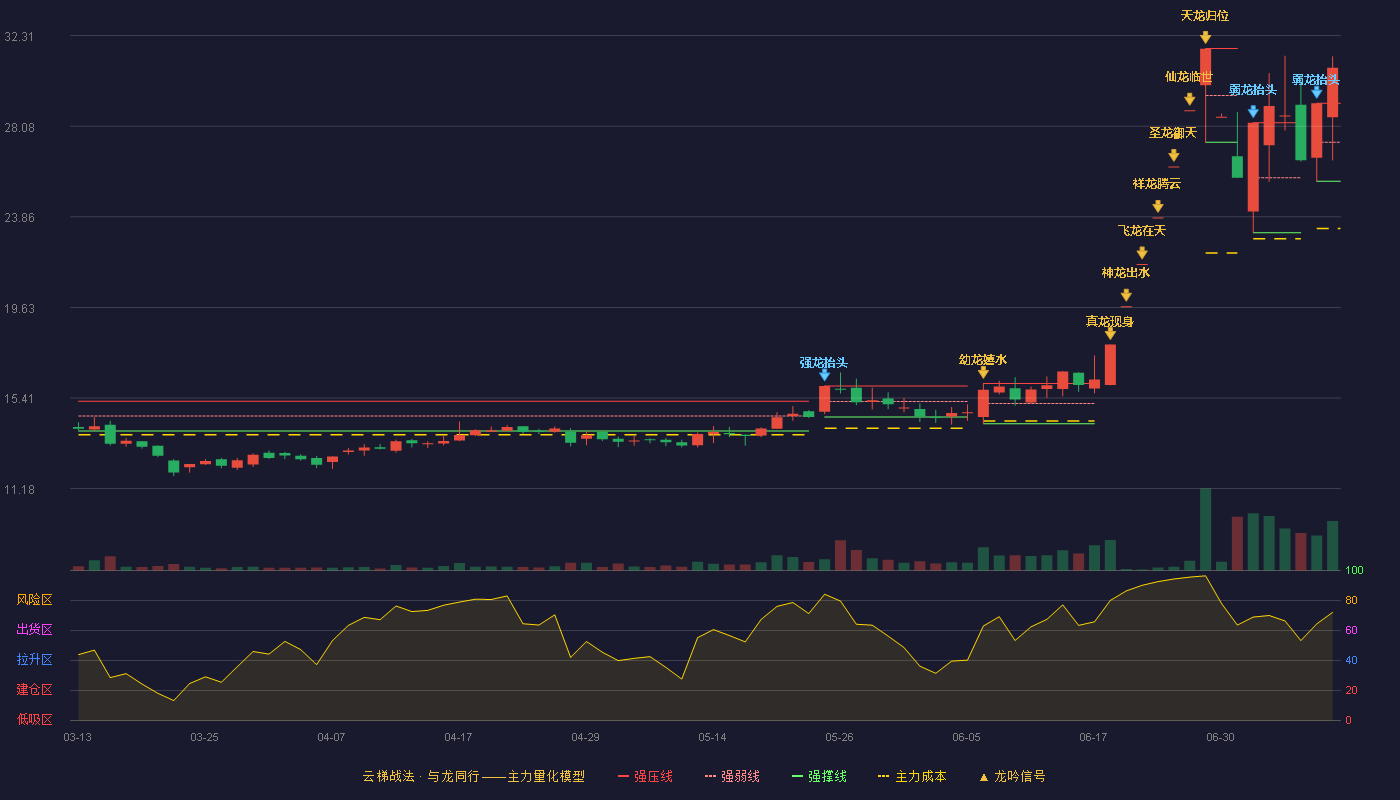
Task: Click the 真龙现身 signal label
Action: click(x=1110, y=322)
